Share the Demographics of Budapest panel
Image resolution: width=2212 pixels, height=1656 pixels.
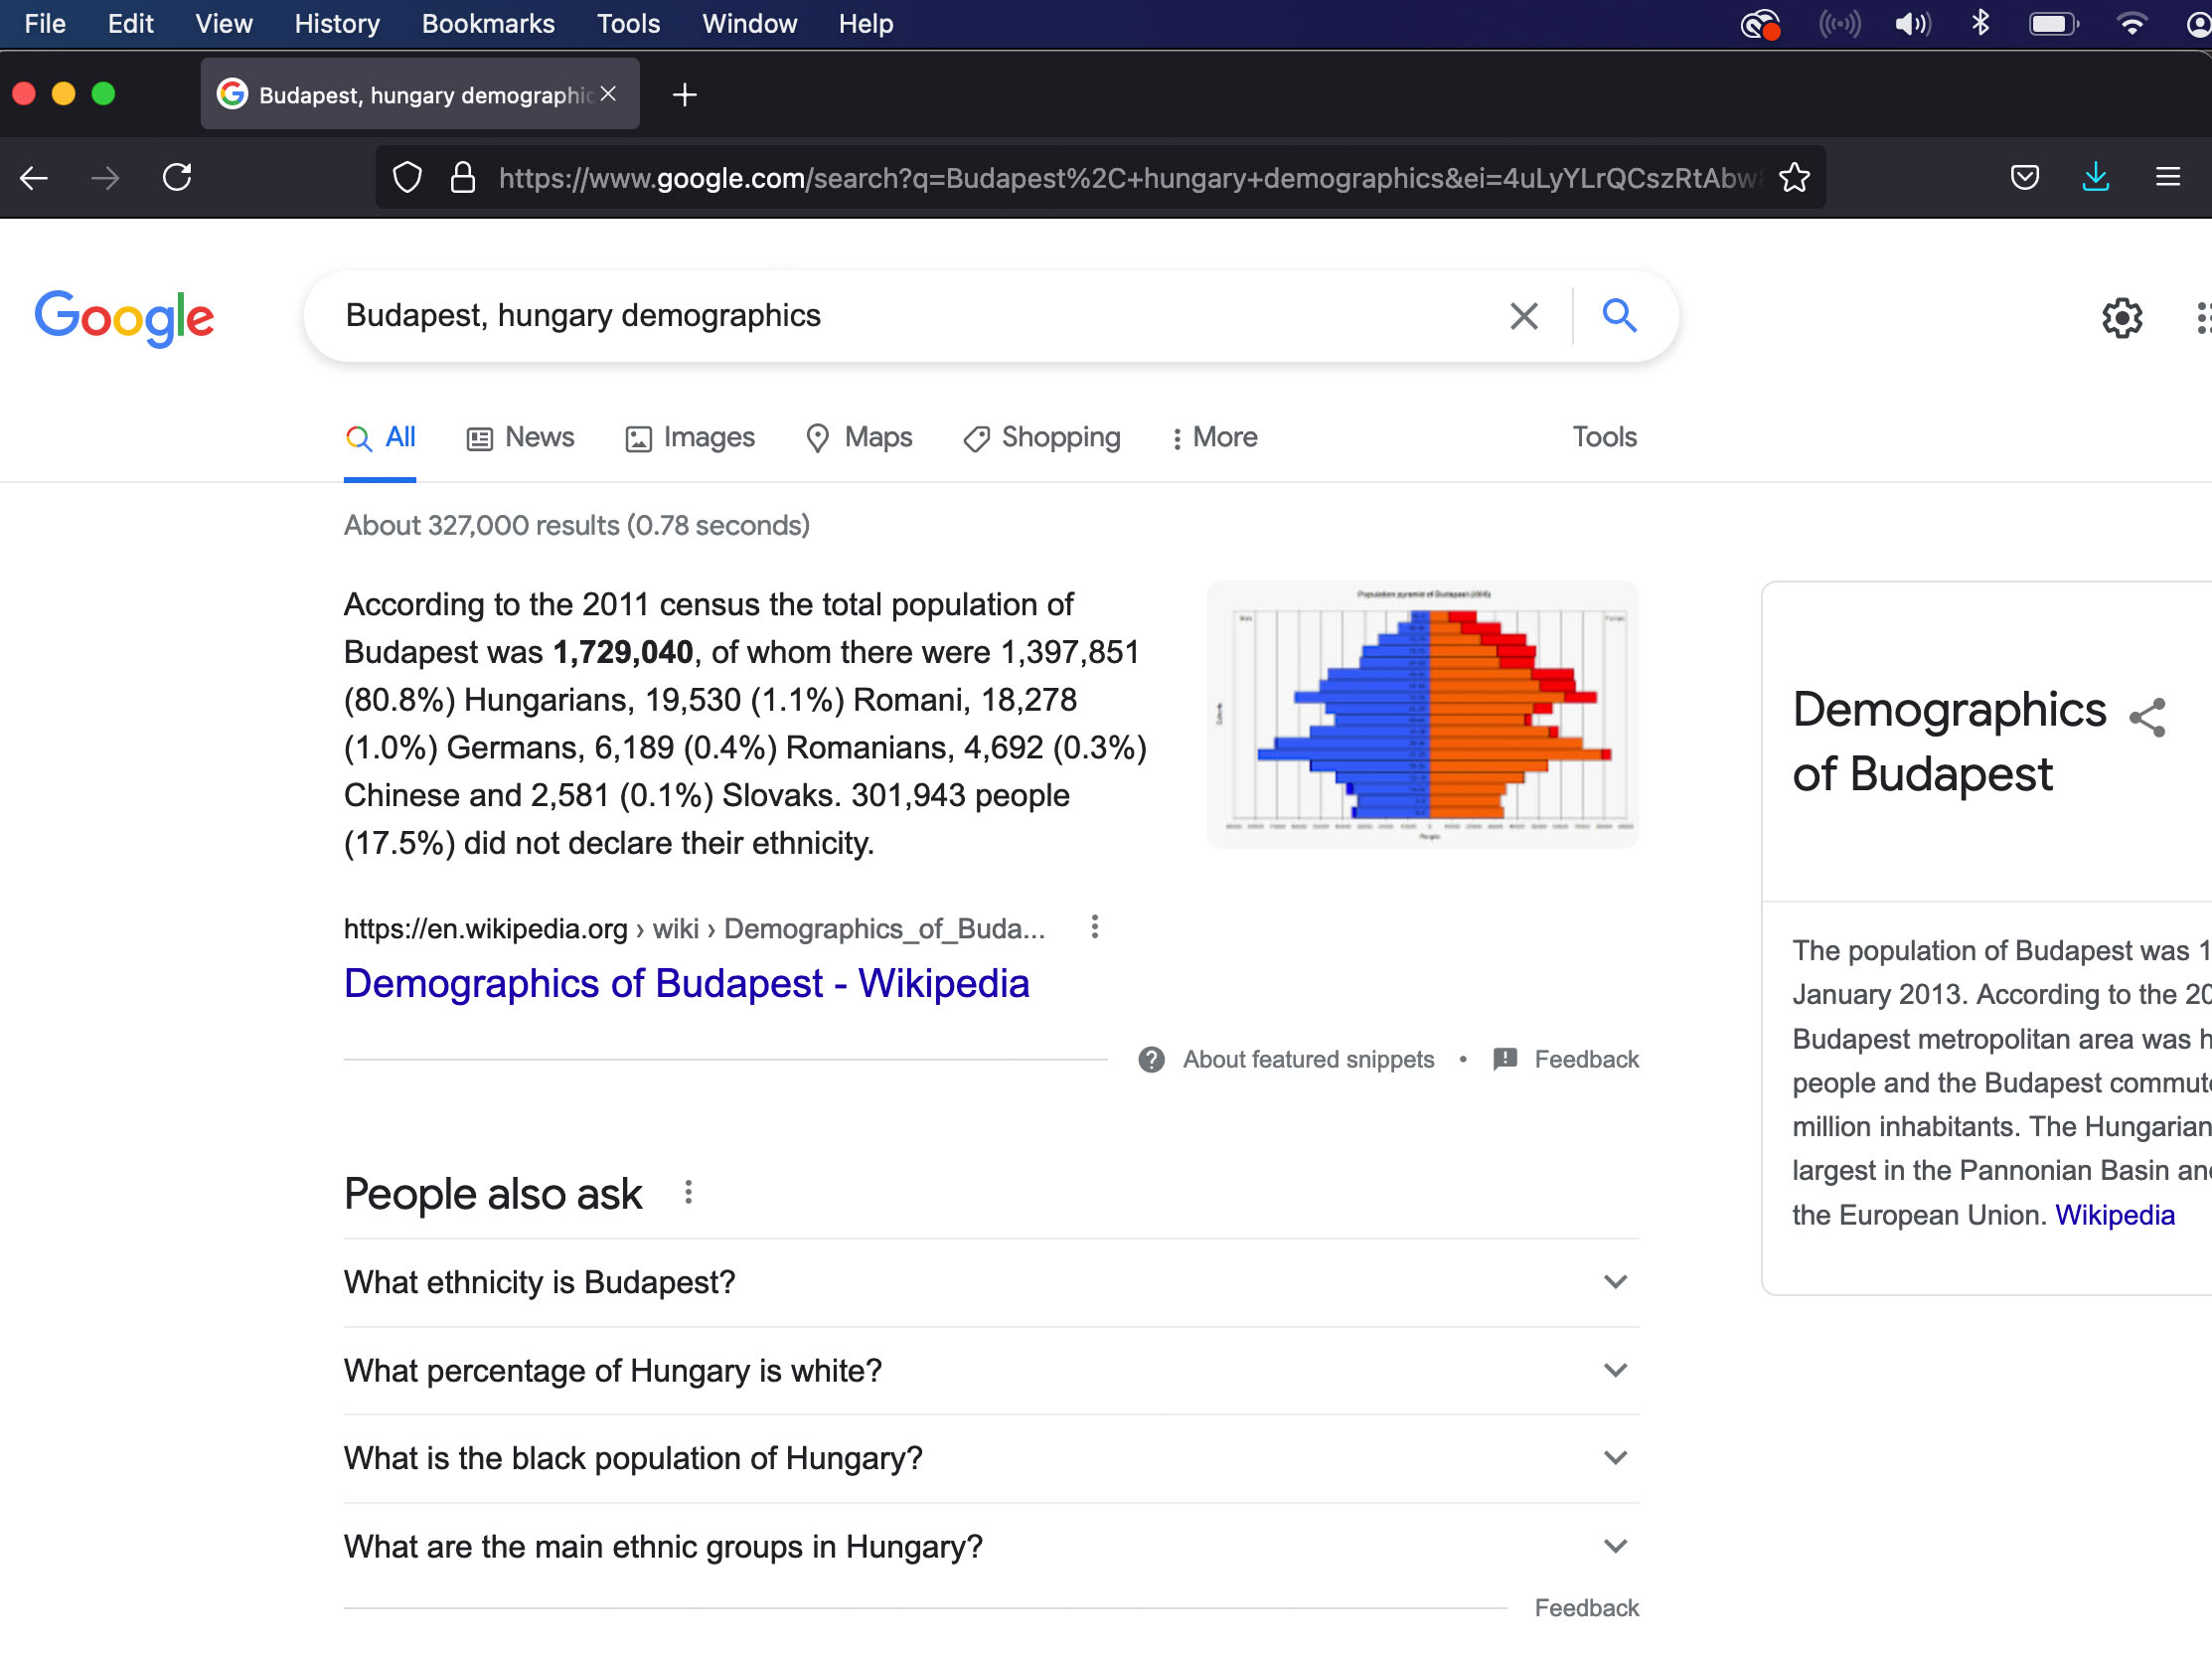click(2147, 717)
